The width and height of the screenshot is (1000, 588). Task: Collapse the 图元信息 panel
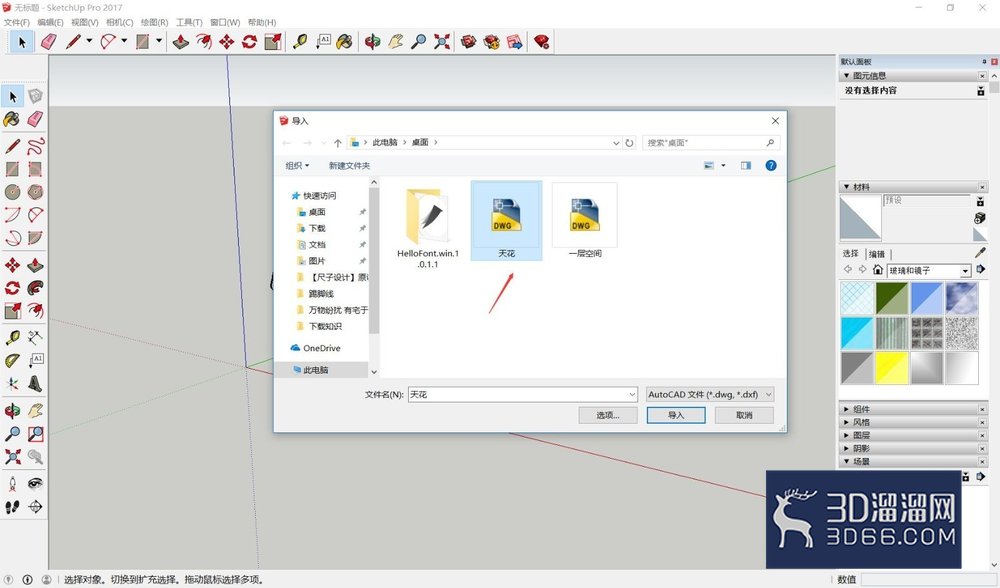point(846,75)
